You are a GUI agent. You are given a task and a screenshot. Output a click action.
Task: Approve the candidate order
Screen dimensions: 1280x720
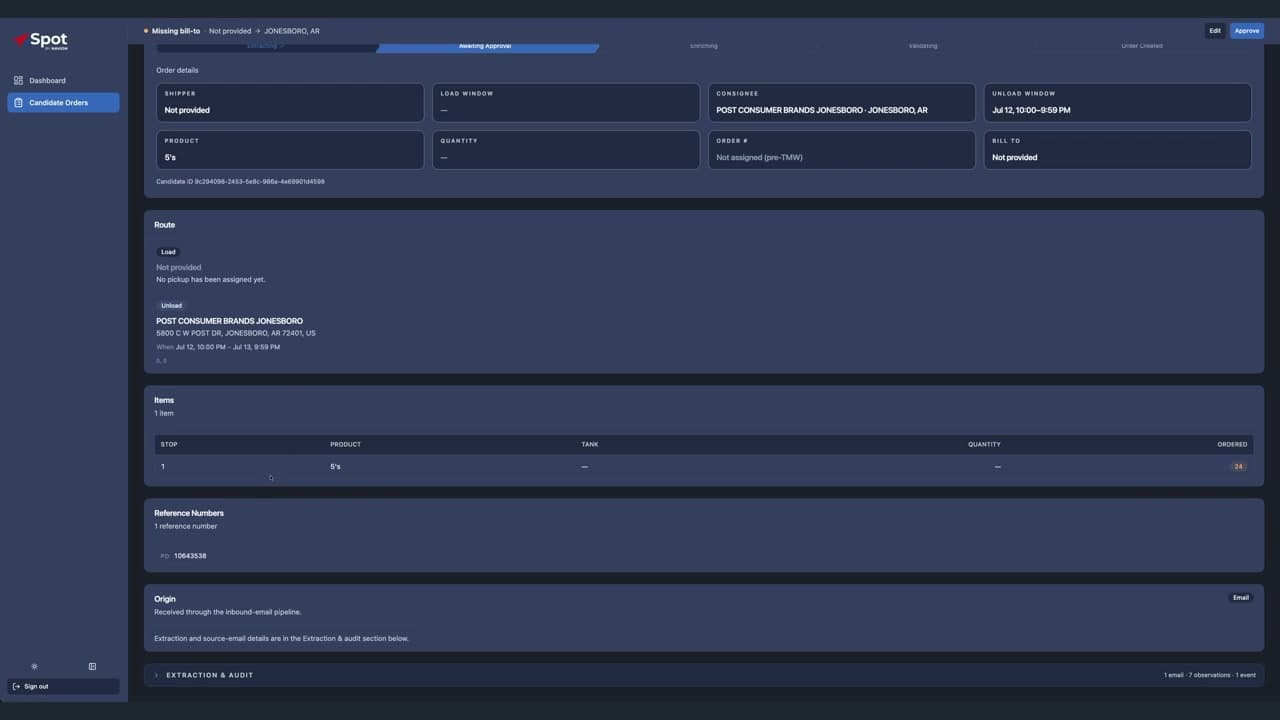click(x=1246, y=31)
